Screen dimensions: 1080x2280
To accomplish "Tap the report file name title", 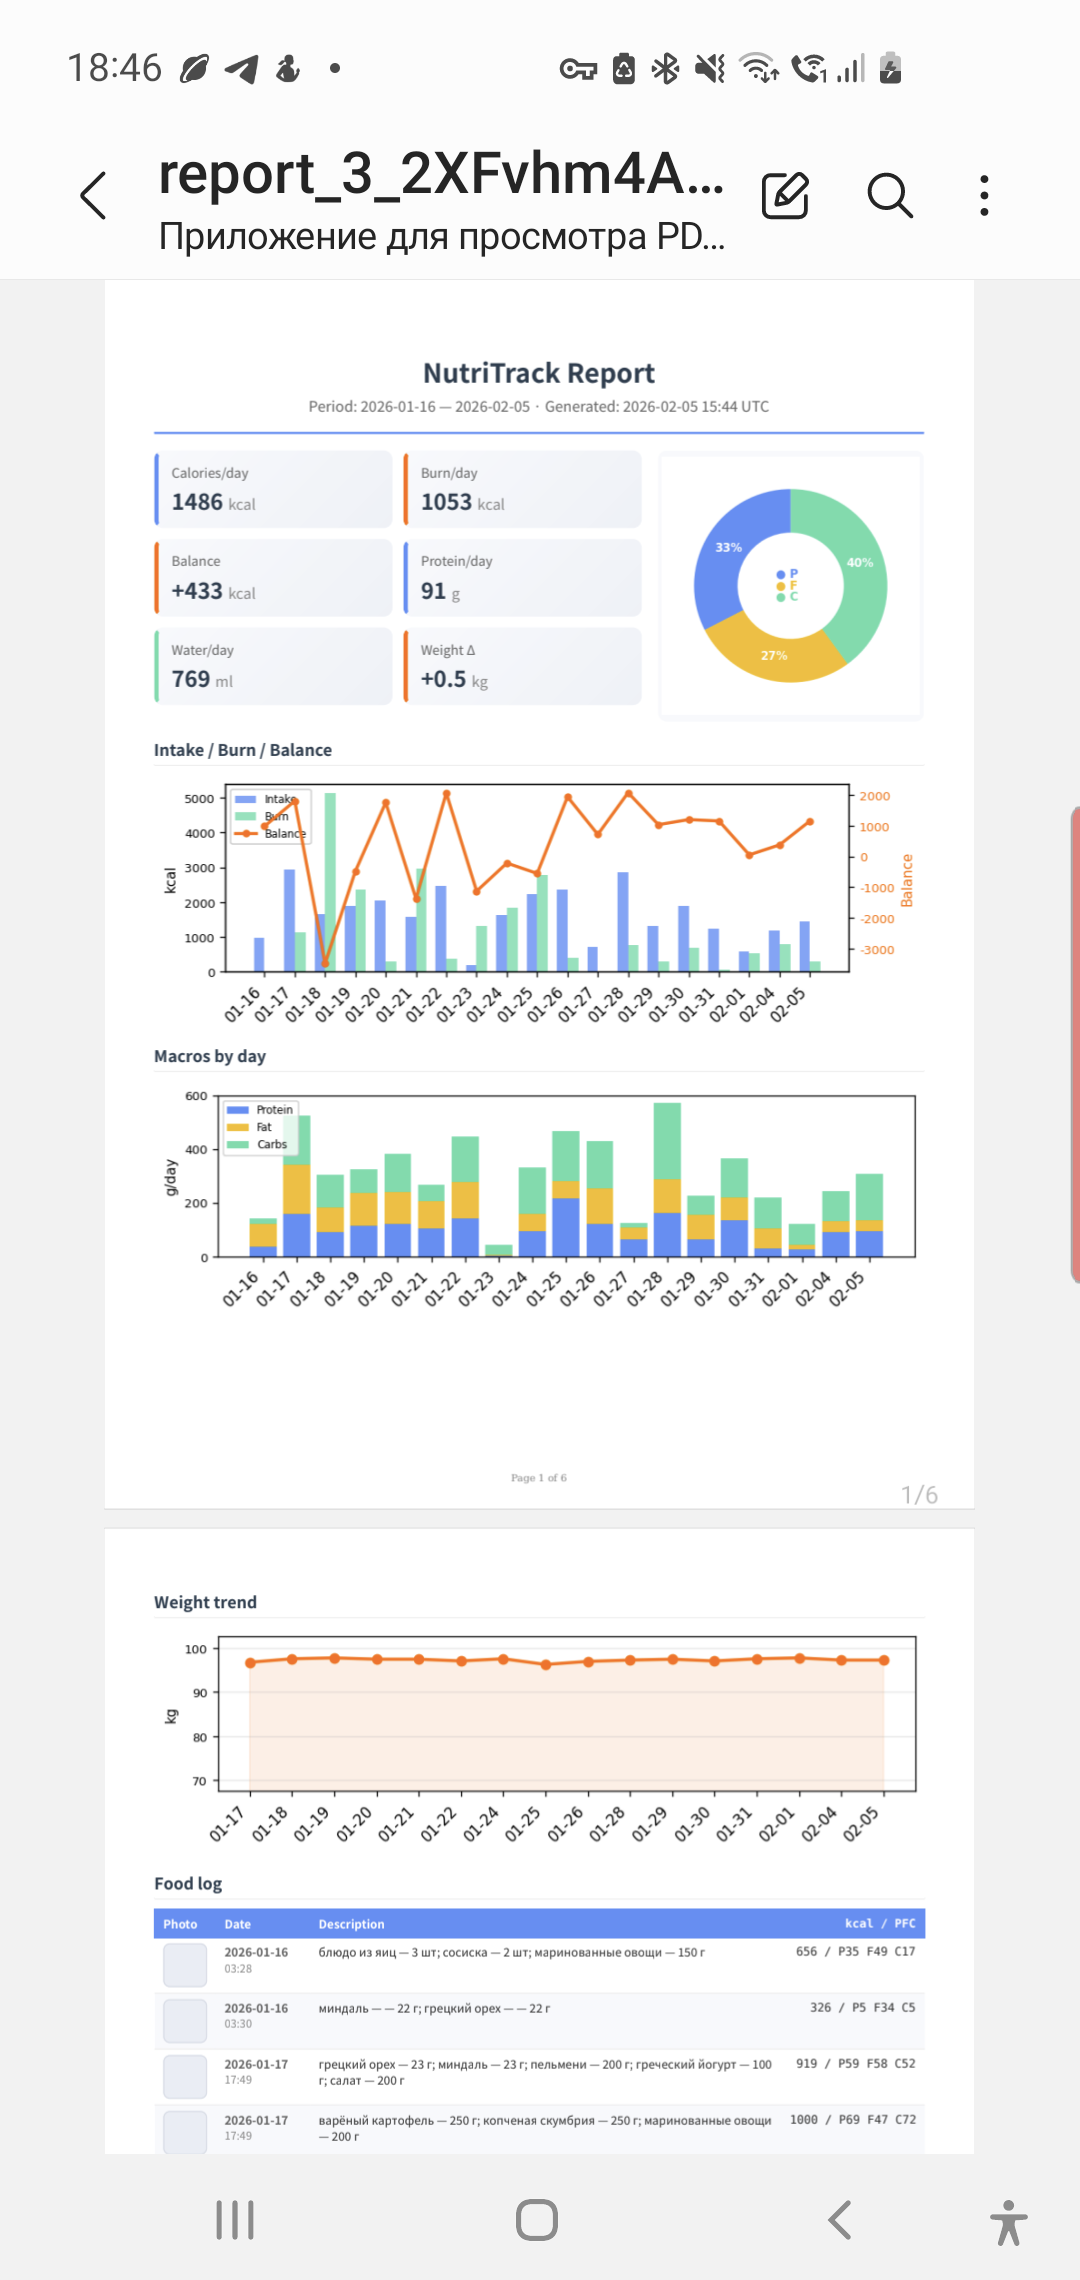I will 440,174.
